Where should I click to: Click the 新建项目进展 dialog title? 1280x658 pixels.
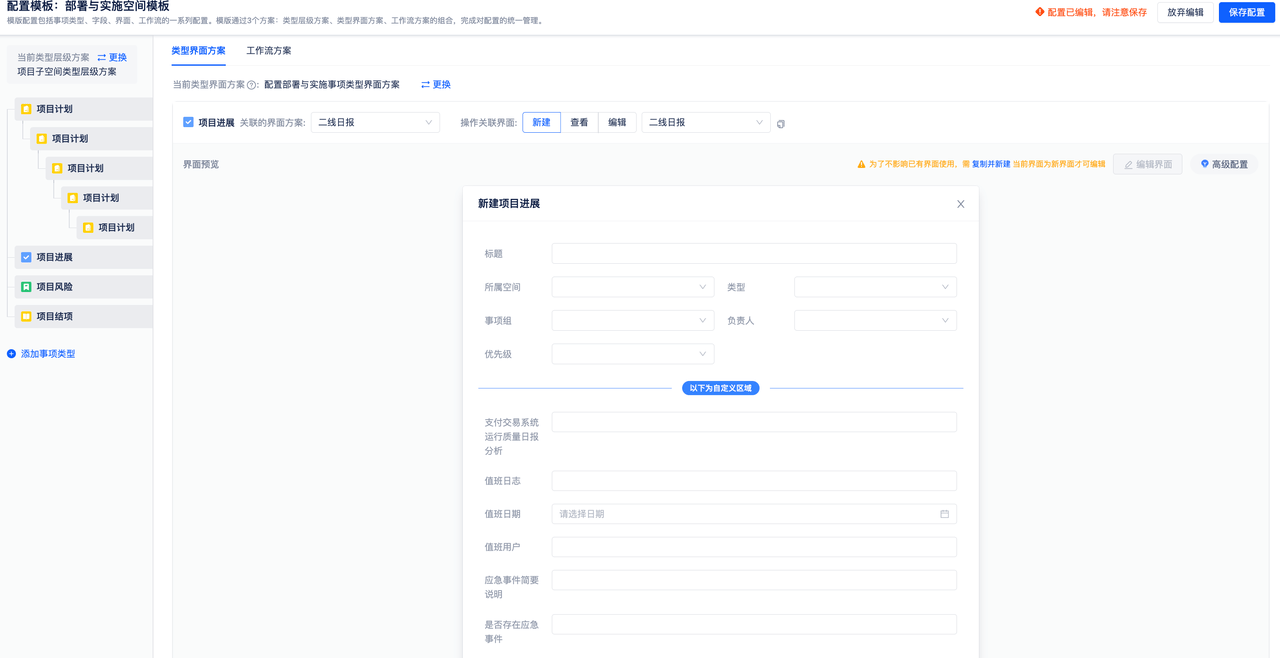click(509, 204)
